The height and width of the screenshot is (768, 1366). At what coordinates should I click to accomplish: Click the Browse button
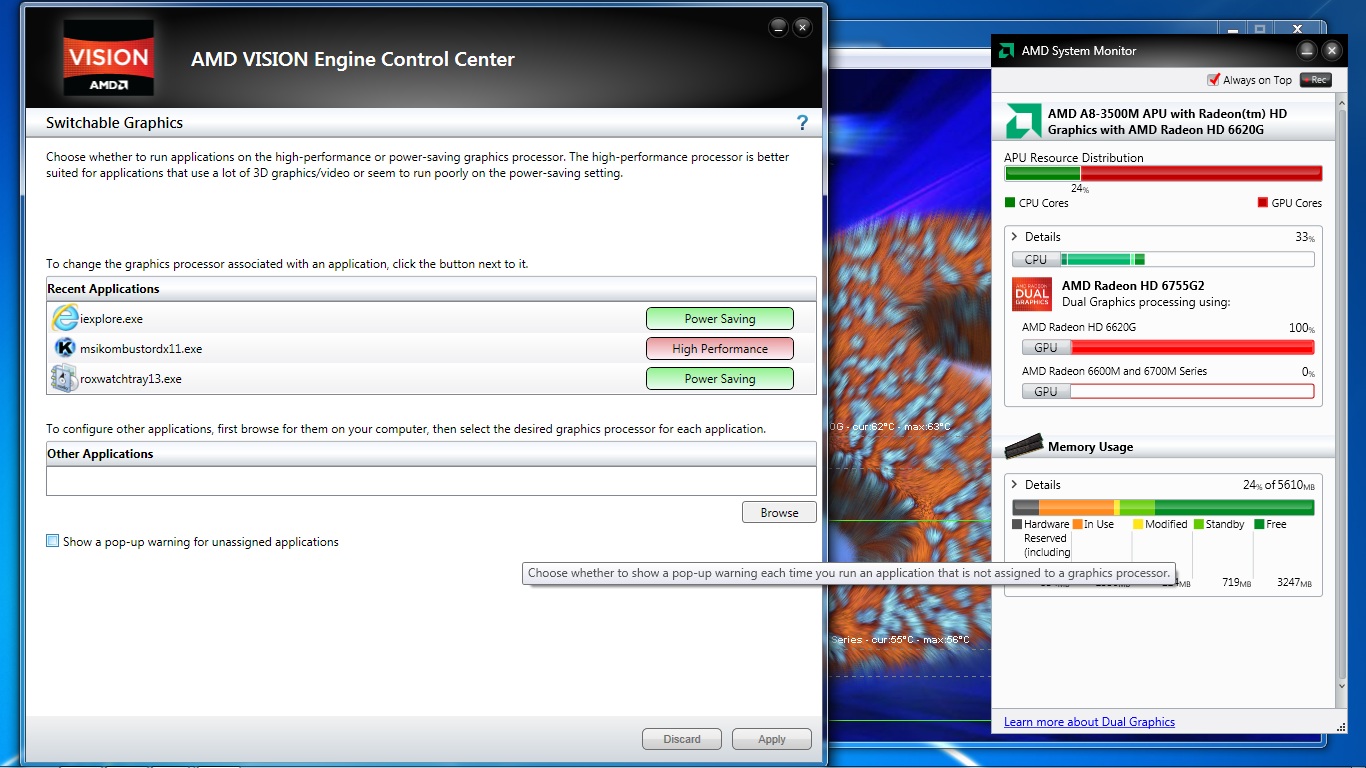coord(779,512)
